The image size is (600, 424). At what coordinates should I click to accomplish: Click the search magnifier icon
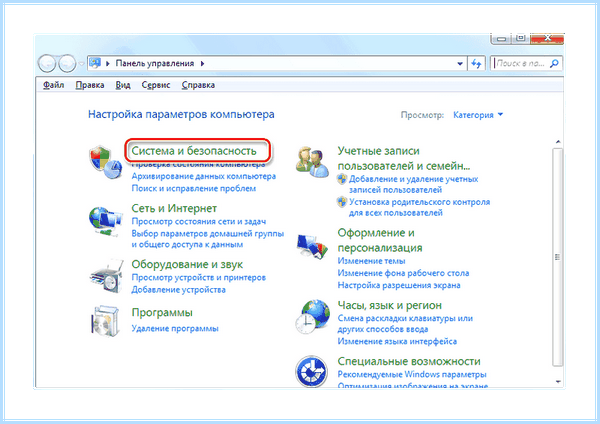pos(554,64)
